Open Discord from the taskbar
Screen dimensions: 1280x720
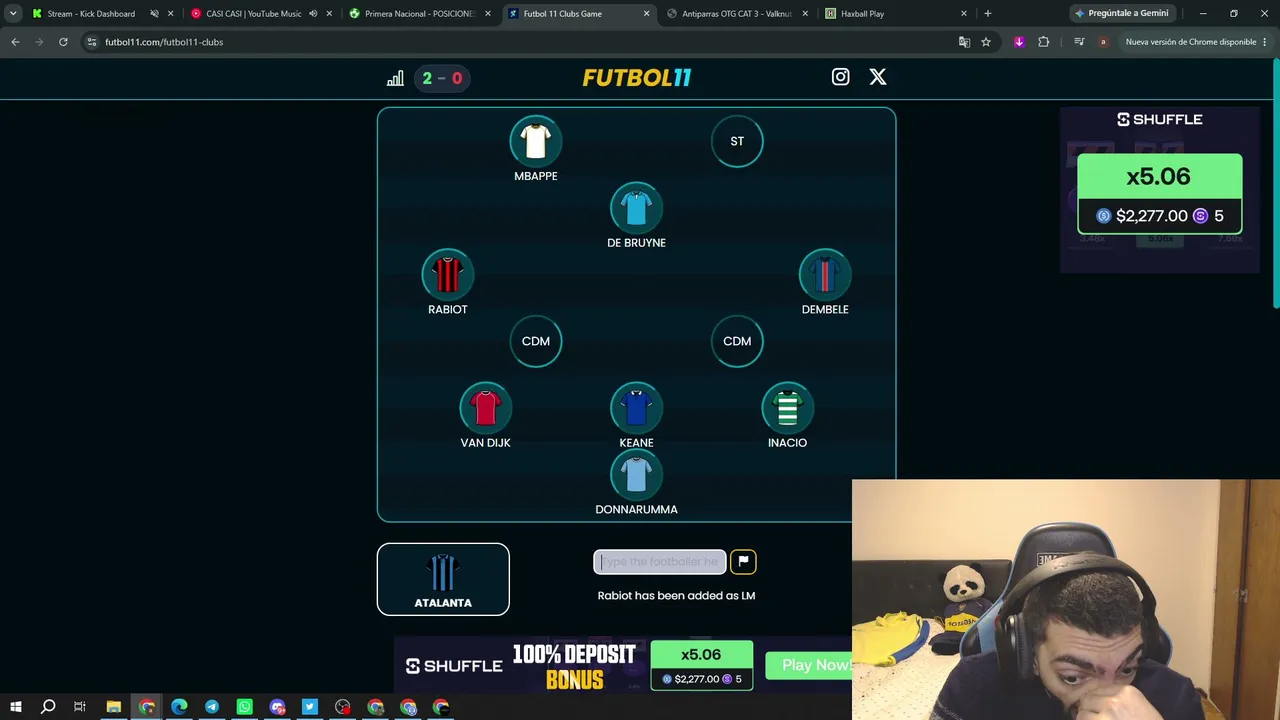point(277,707)
